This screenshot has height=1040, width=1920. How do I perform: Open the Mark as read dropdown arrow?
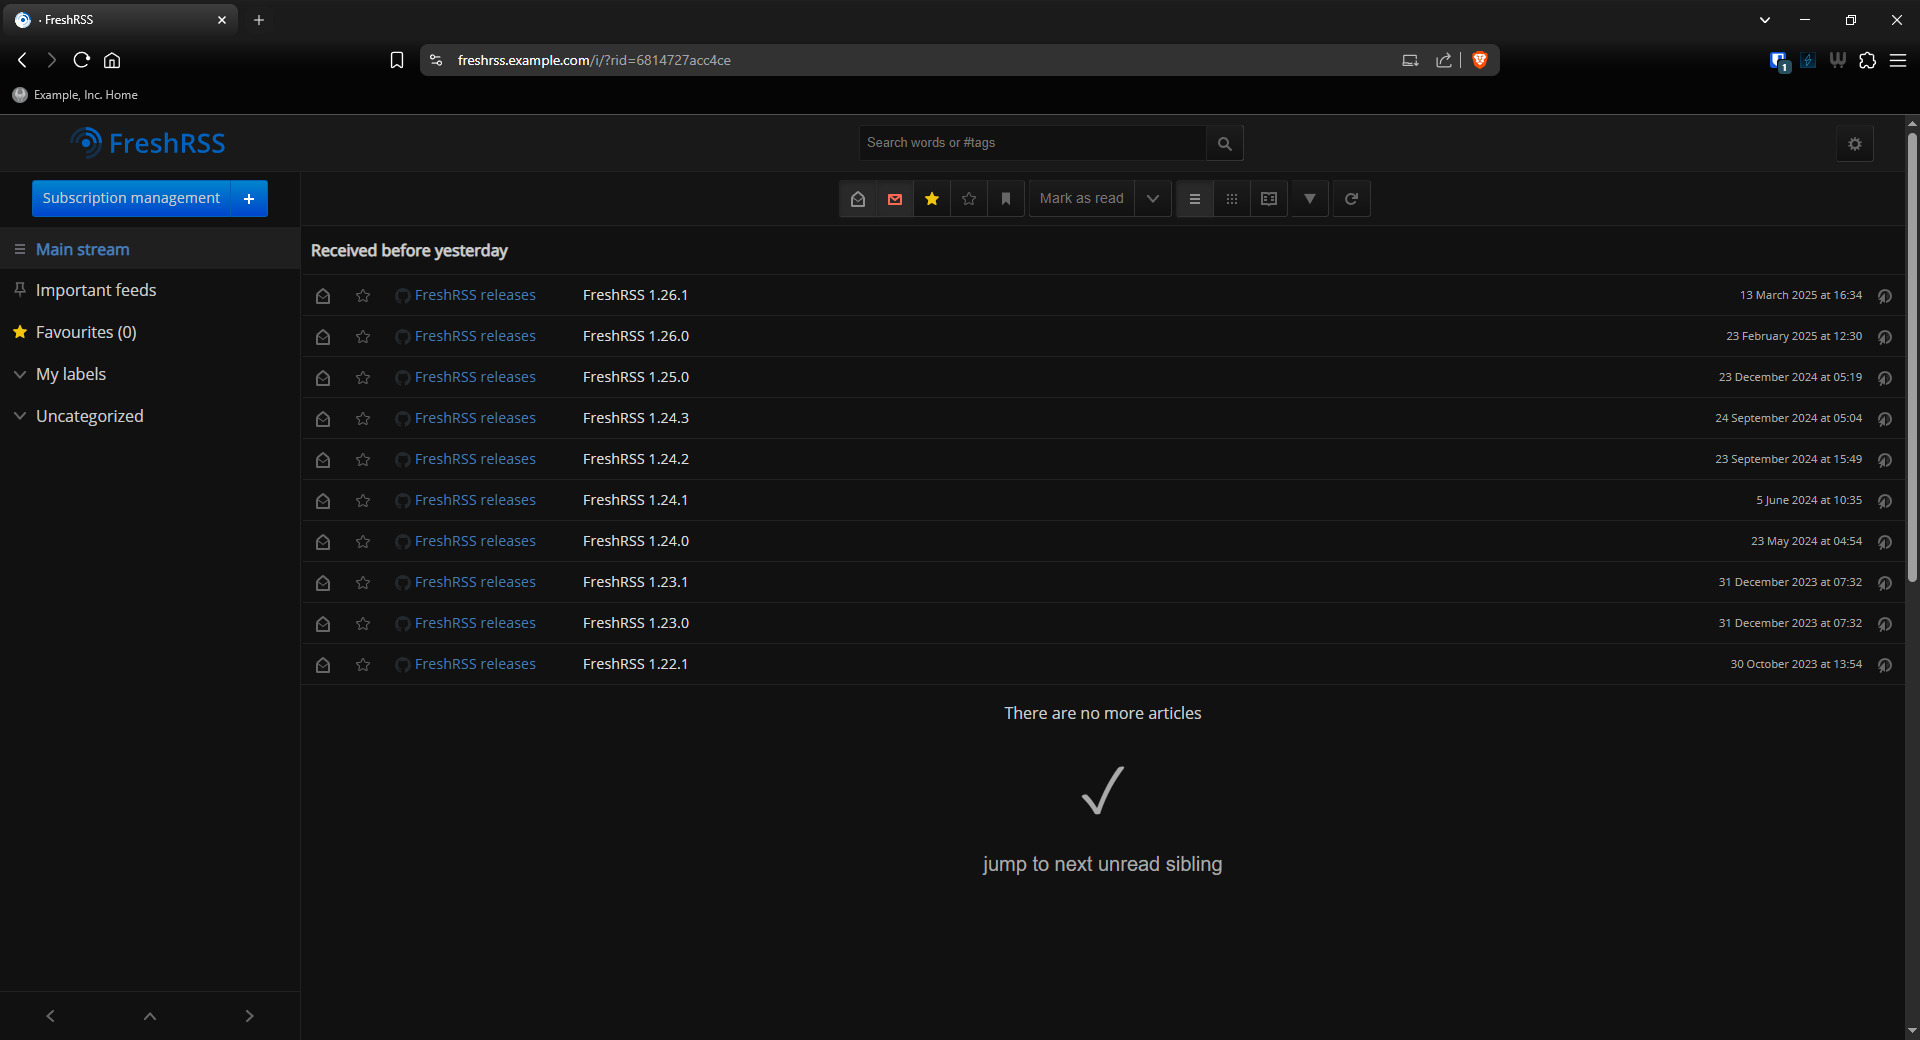1153,199
